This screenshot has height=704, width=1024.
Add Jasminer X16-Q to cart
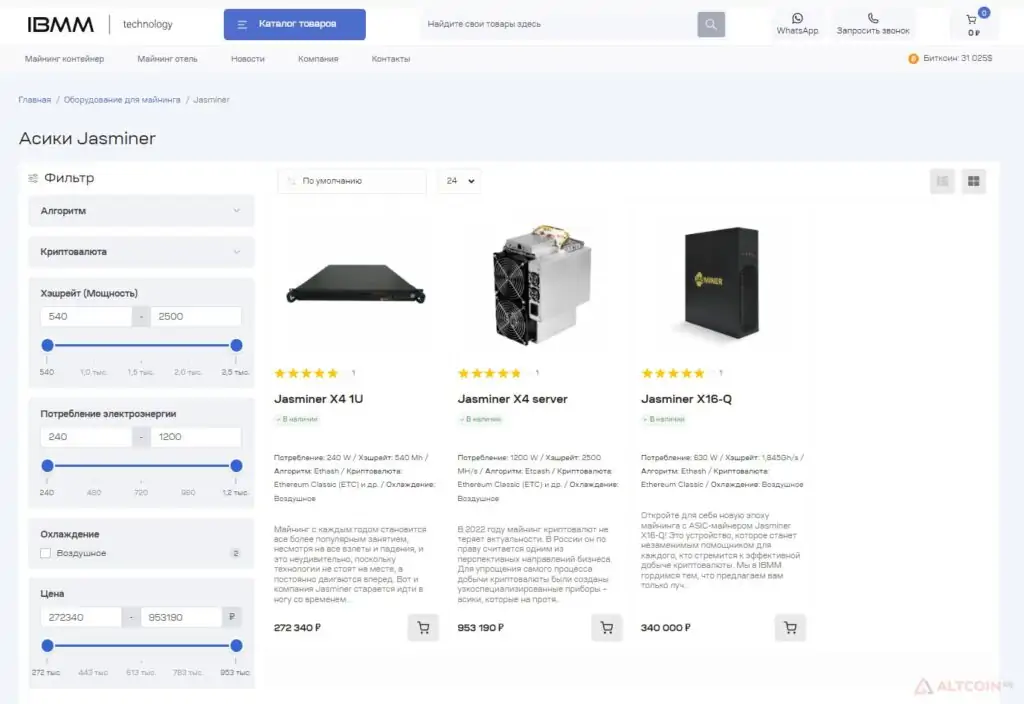[790, 628]
